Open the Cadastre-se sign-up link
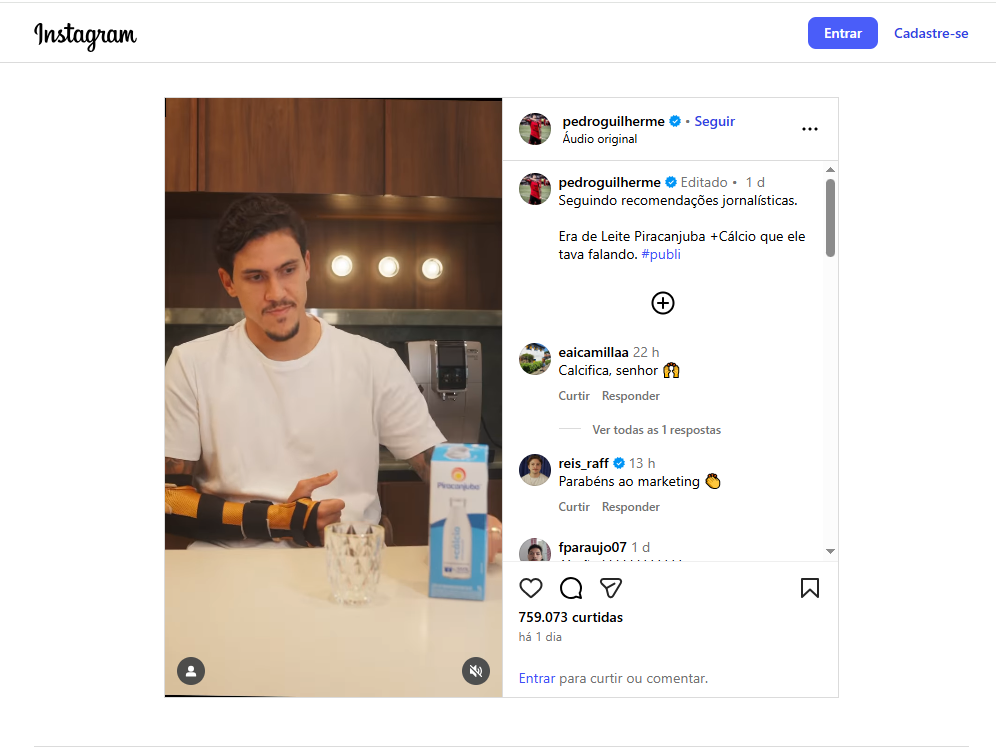 click(931, 33)
